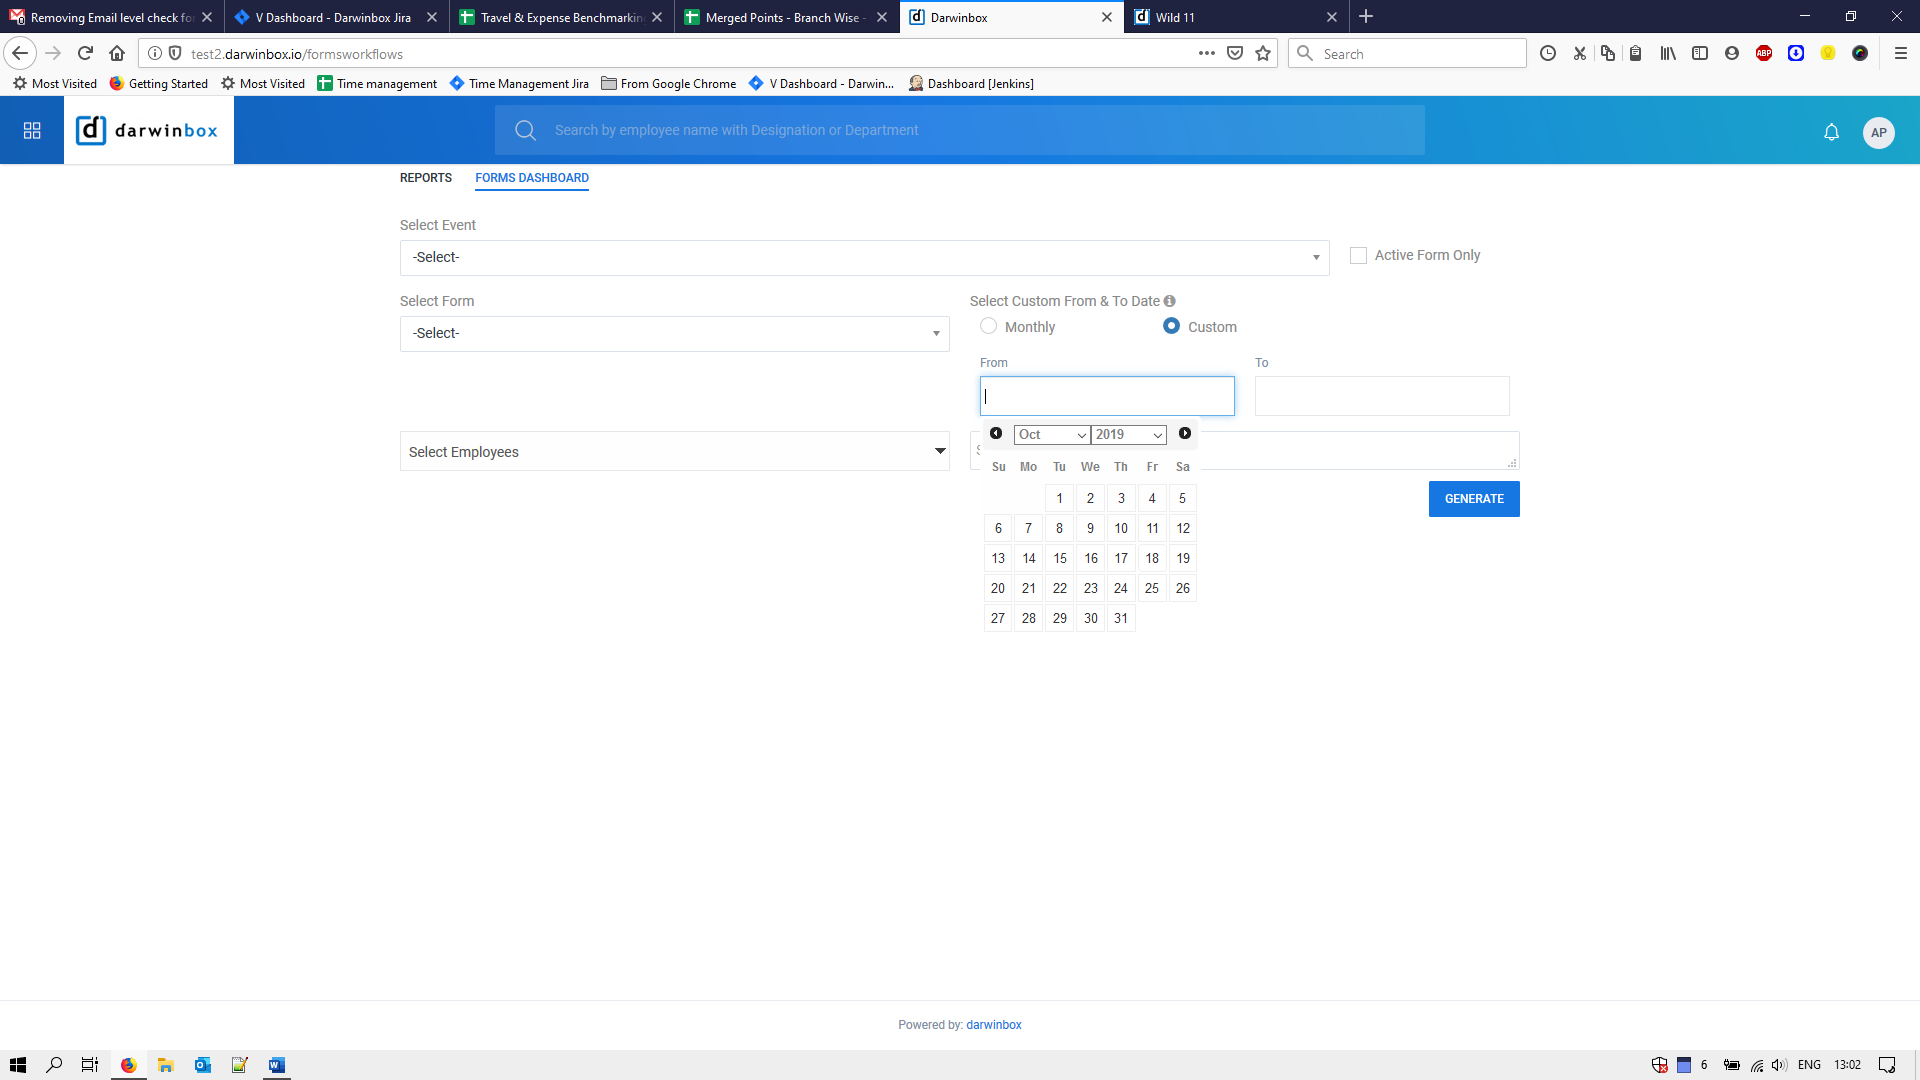Click the To date input field

[1381, 396]
